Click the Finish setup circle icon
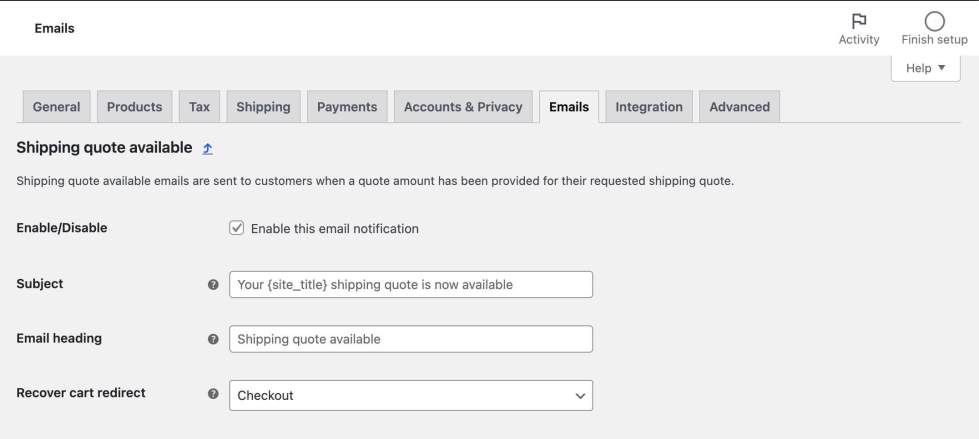This screenshot has height=439, width=979. click(x=934, y=21)
